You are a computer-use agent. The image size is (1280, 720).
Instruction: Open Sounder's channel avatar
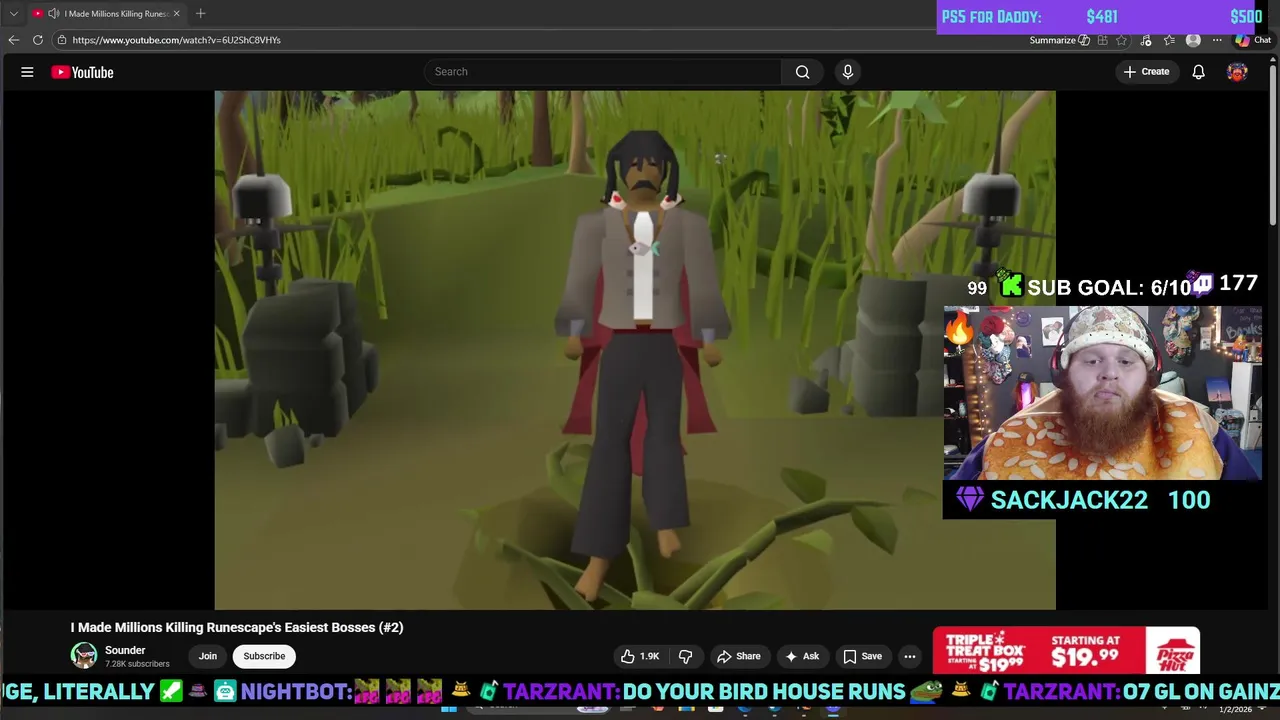pyautogui.click(x=84, y=655)
